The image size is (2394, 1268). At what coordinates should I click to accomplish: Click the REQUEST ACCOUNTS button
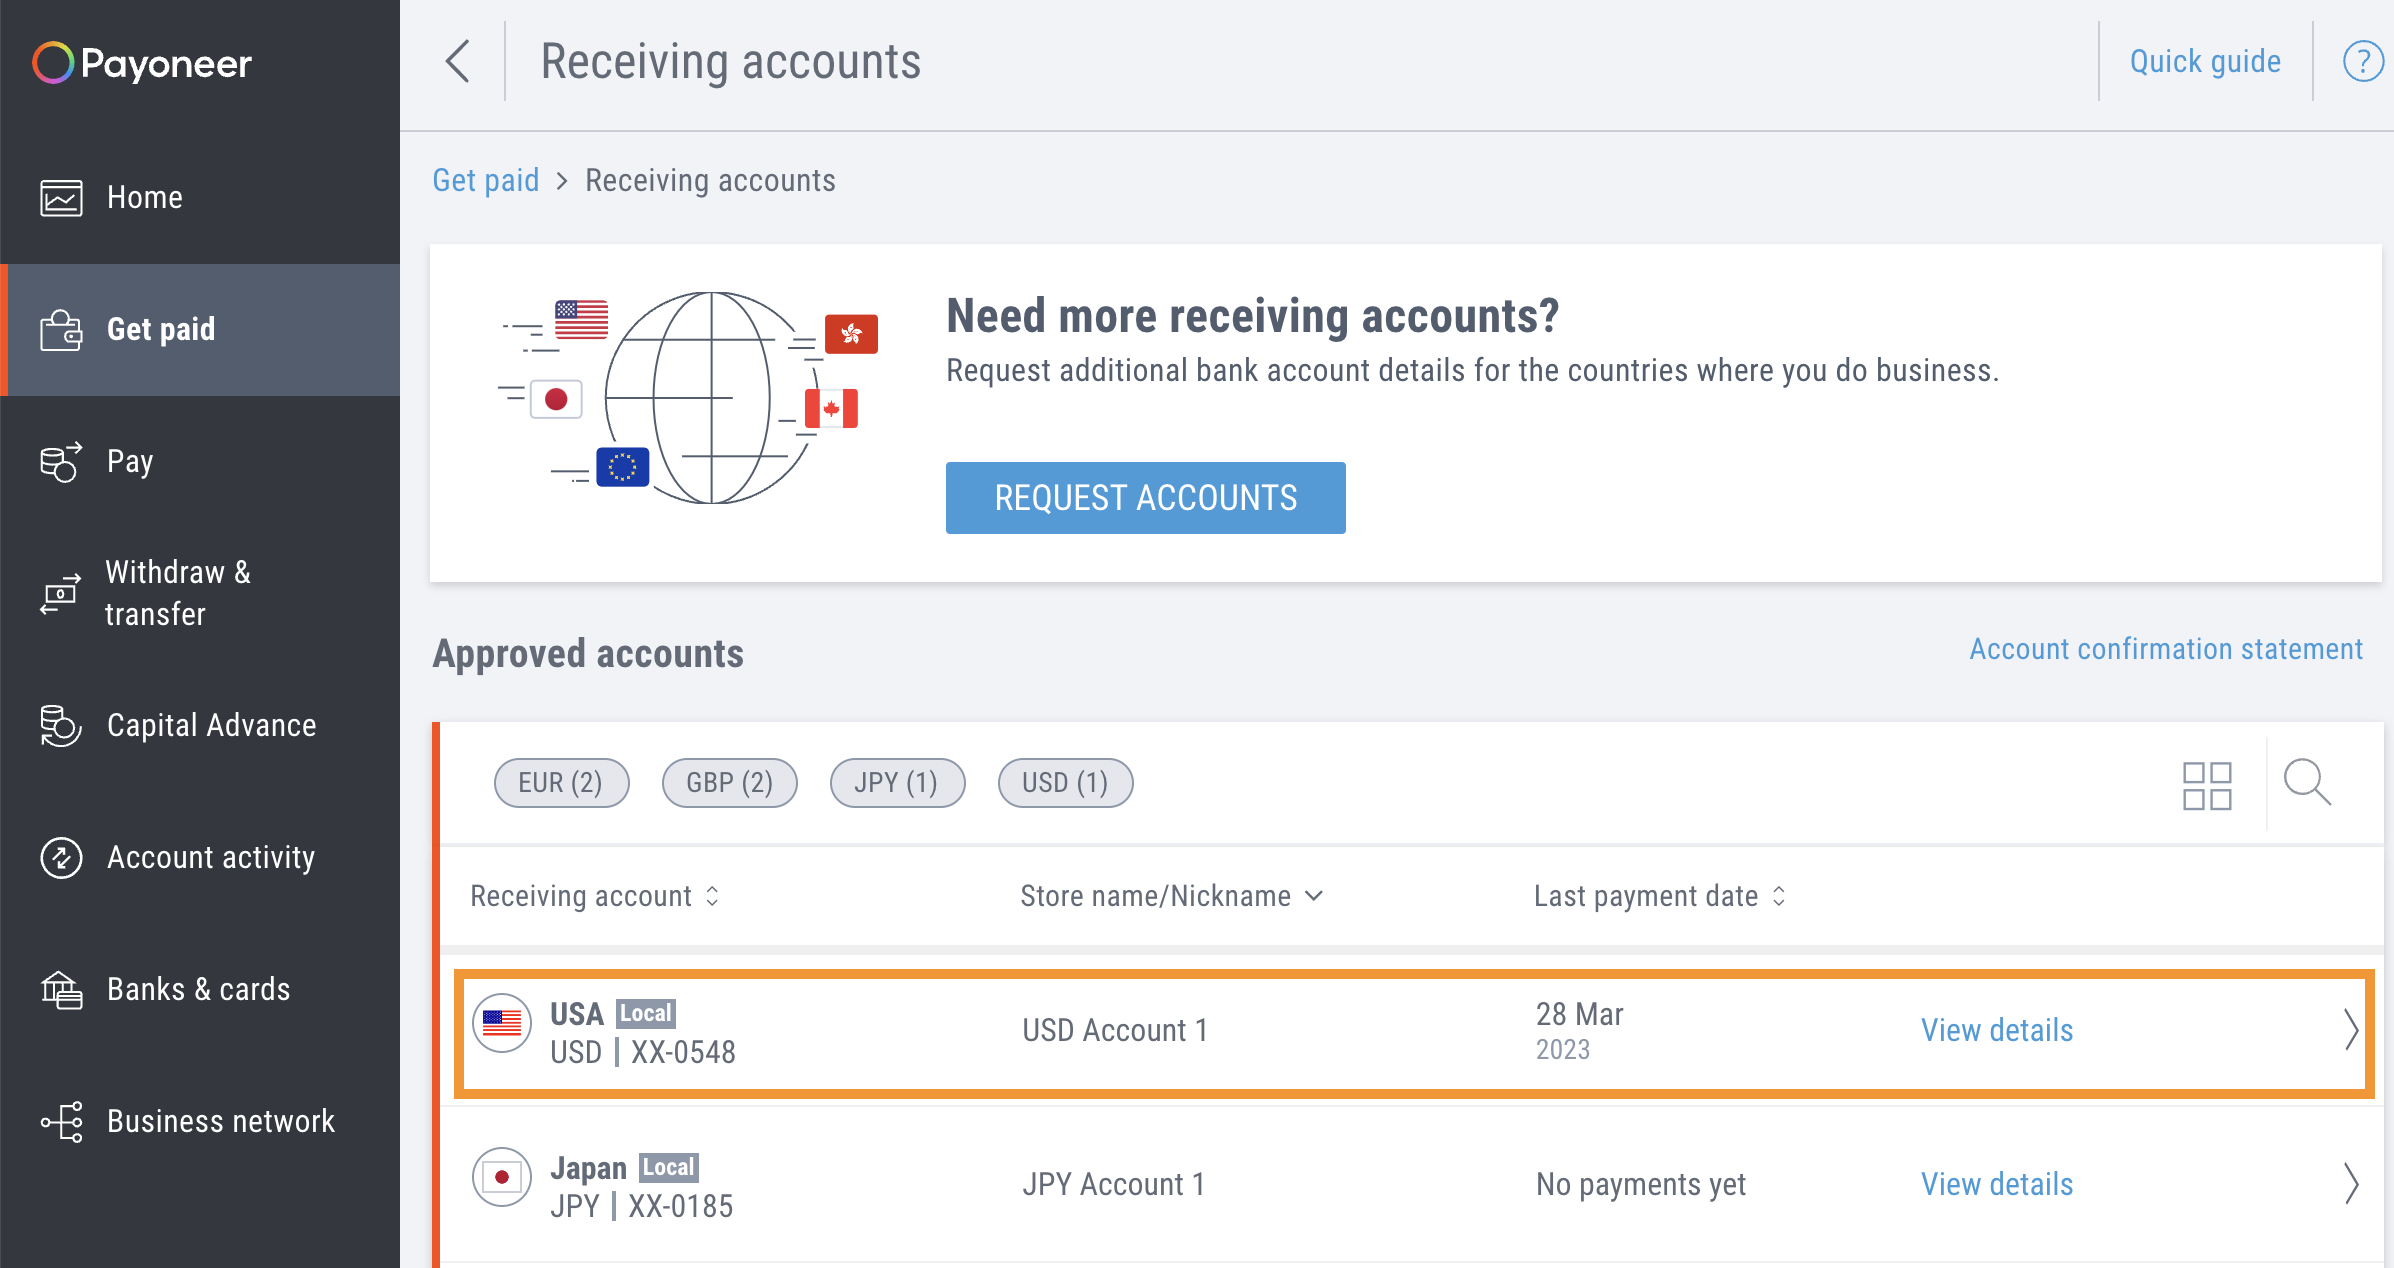tap(1145, 498)
